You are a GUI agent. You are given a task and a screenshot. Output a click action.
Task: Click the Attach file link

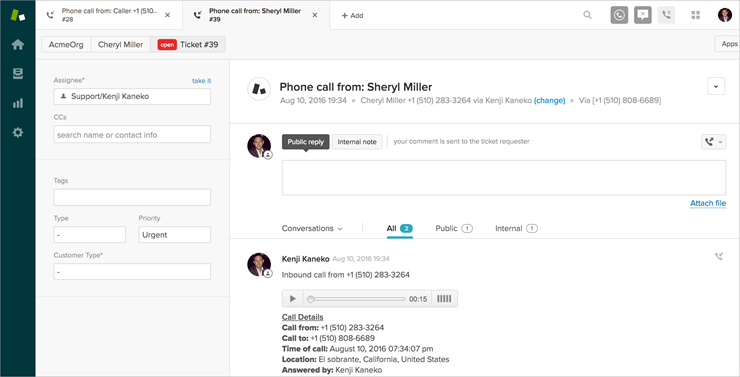click(x=708, y=203)
